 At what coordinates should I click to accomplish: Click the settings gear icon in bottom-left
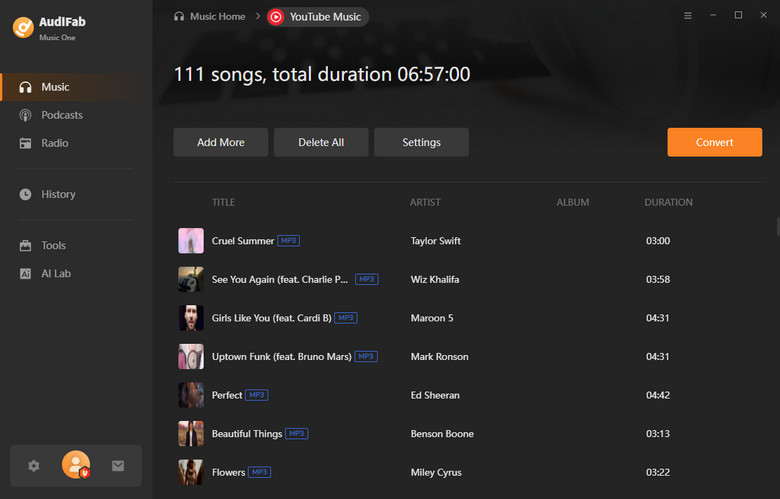pyautogui.click(x=34, y=466)
